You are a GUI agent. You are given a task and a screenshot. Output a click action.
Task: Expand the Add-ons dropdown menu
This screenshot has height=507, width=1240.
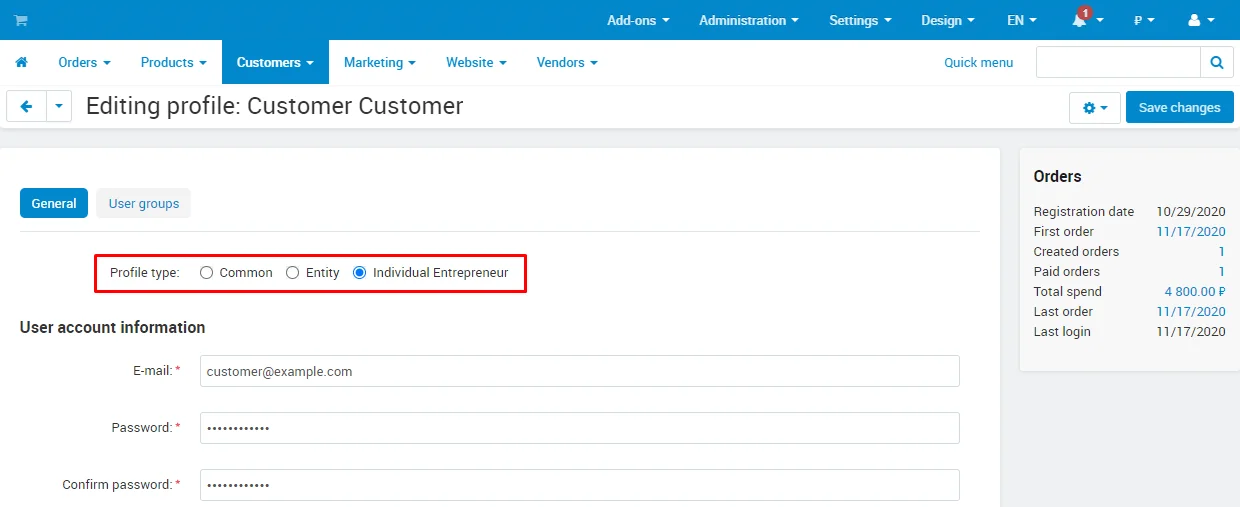[x=638, y=20]
